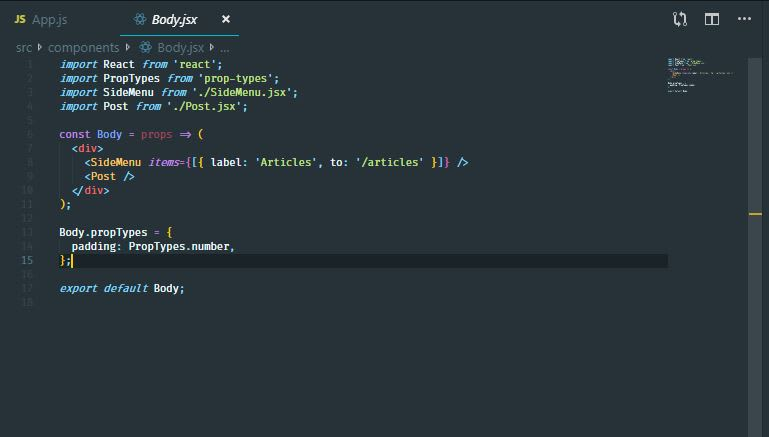This screenshot has width=769, height=437.
Task: Click the React icon on Body.jsx tab
Action: coord(140,19)
